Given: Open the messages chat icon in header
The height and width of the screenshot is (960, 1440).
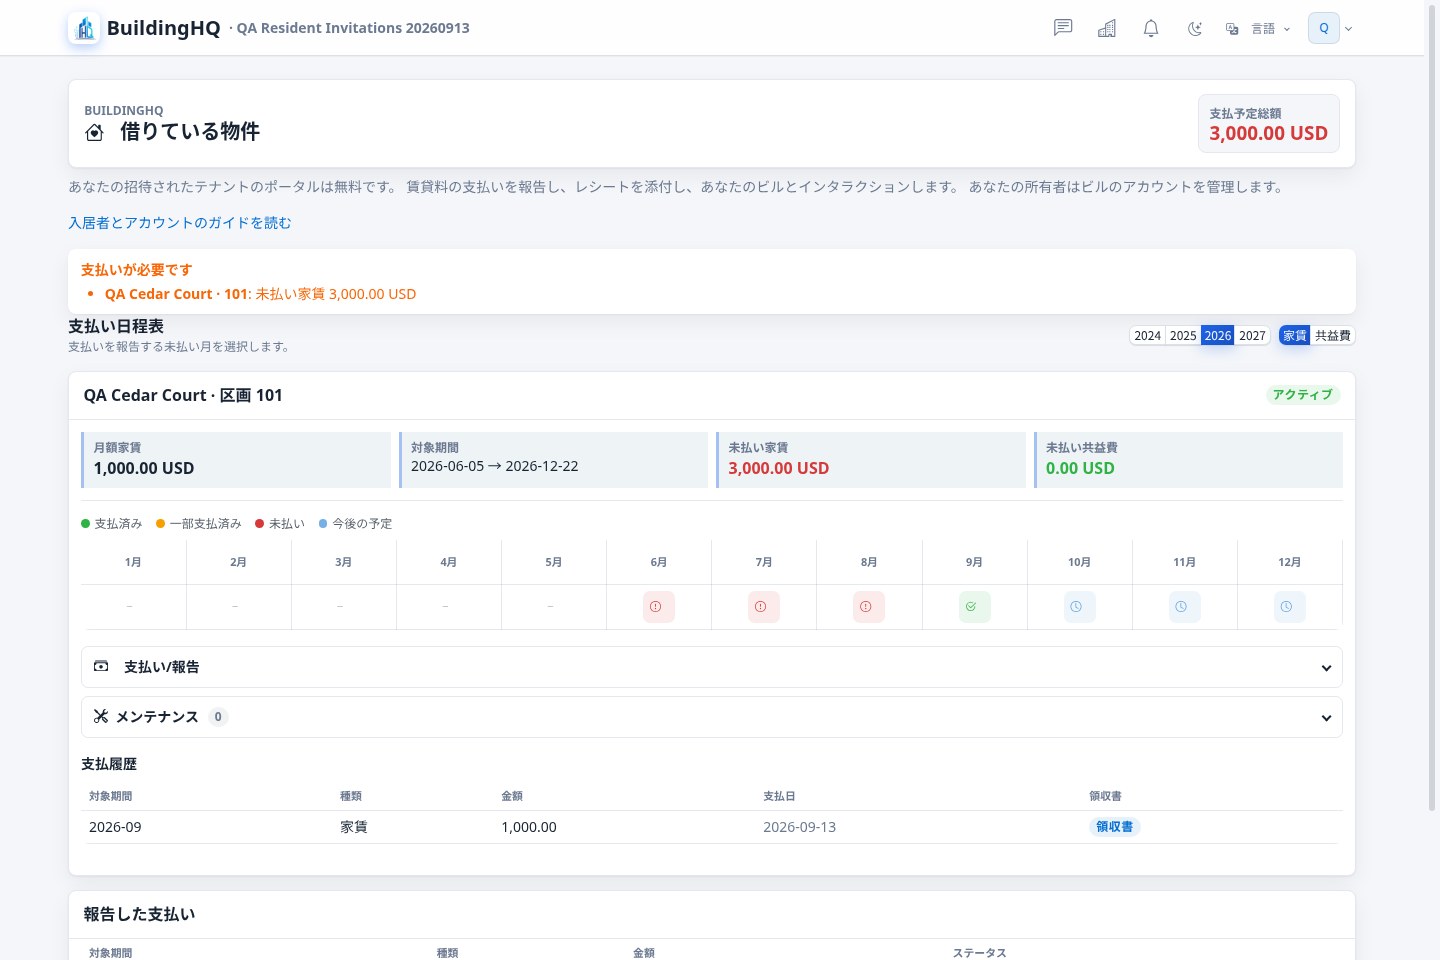Looking at the screenshot, I should click(1063, 28).
